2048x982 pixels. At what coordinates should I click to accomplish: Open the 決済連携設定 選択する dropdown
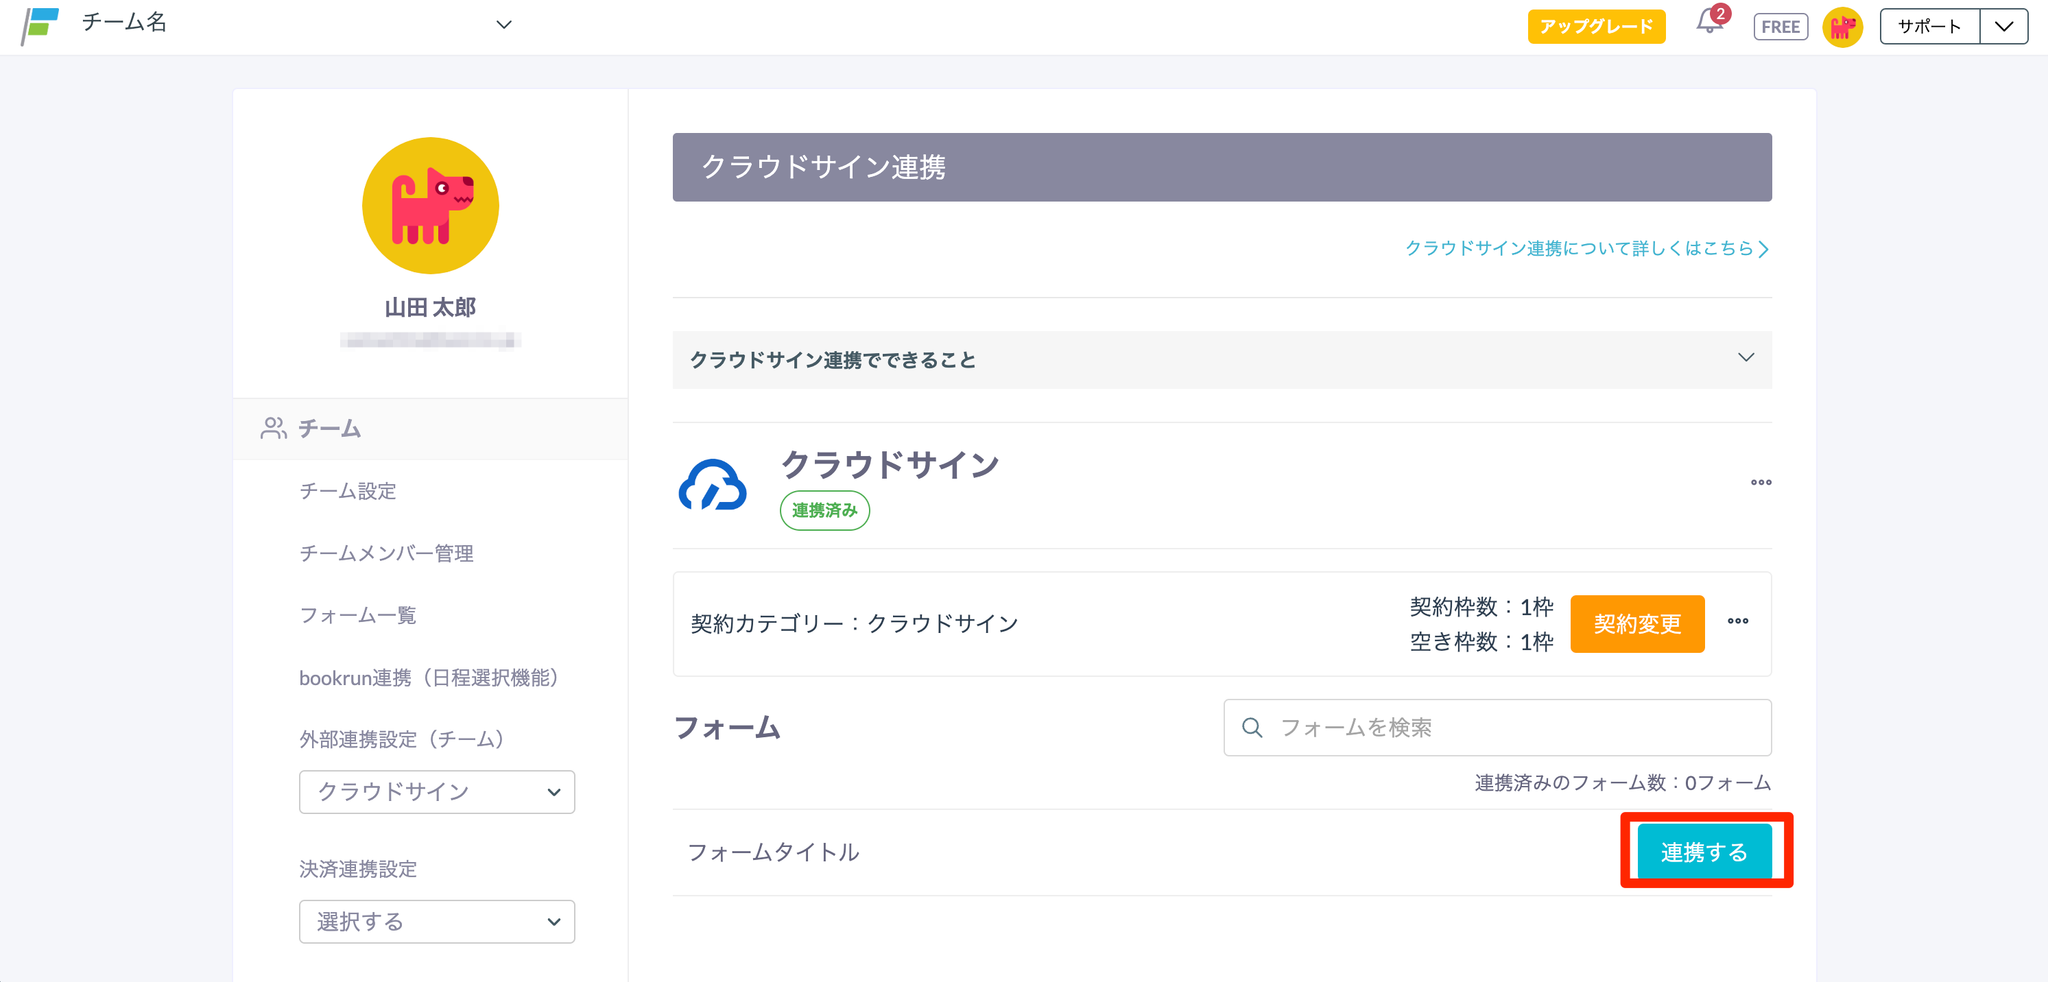click(x=437, y=922)
